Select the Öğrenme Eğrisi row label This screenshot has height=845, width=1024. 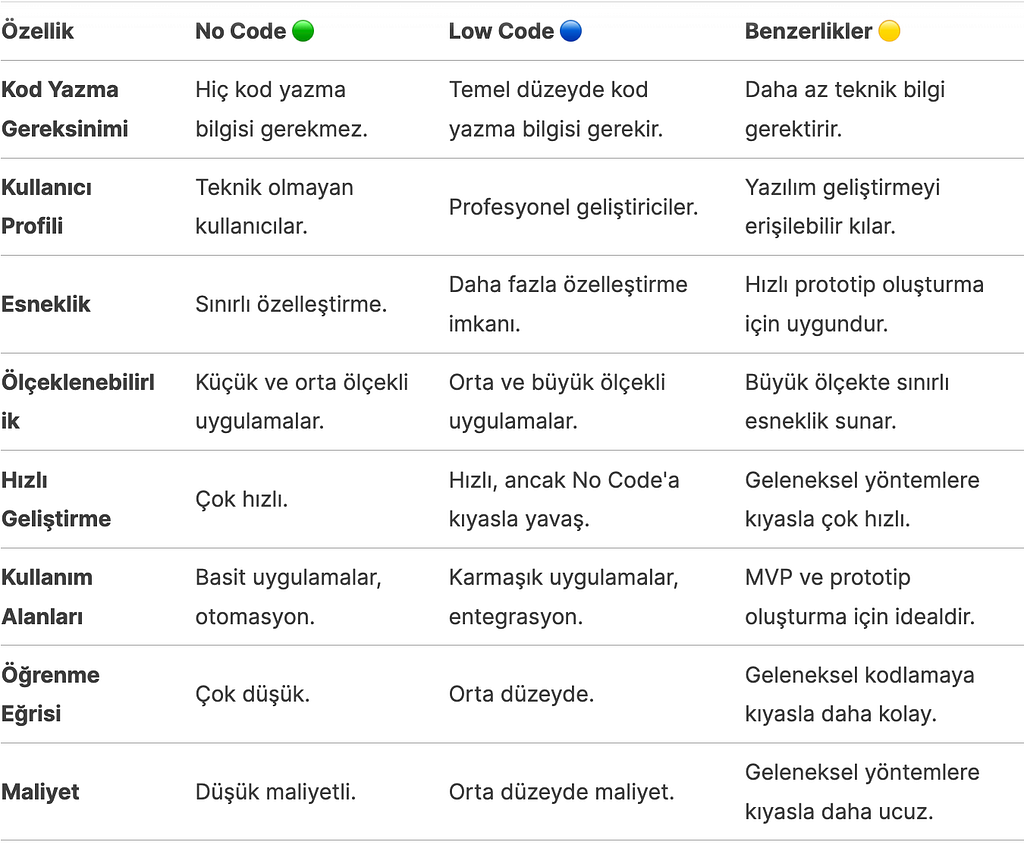tap(50, 694)
